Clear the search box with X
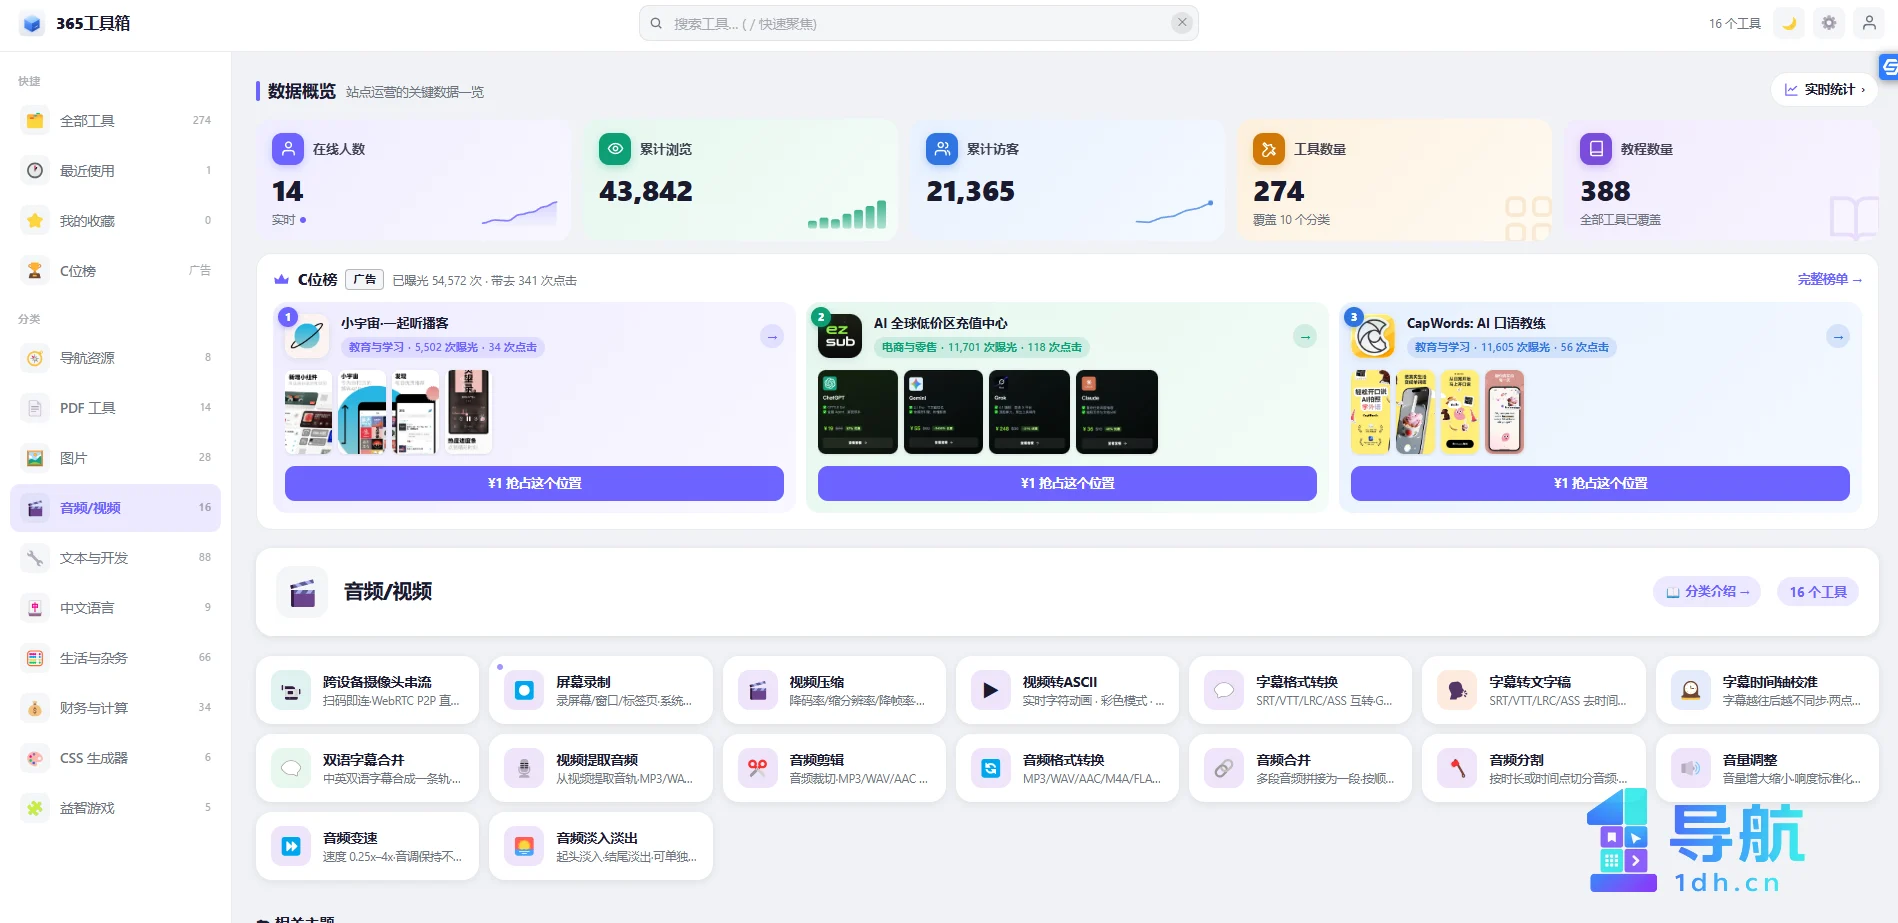 1182,22
